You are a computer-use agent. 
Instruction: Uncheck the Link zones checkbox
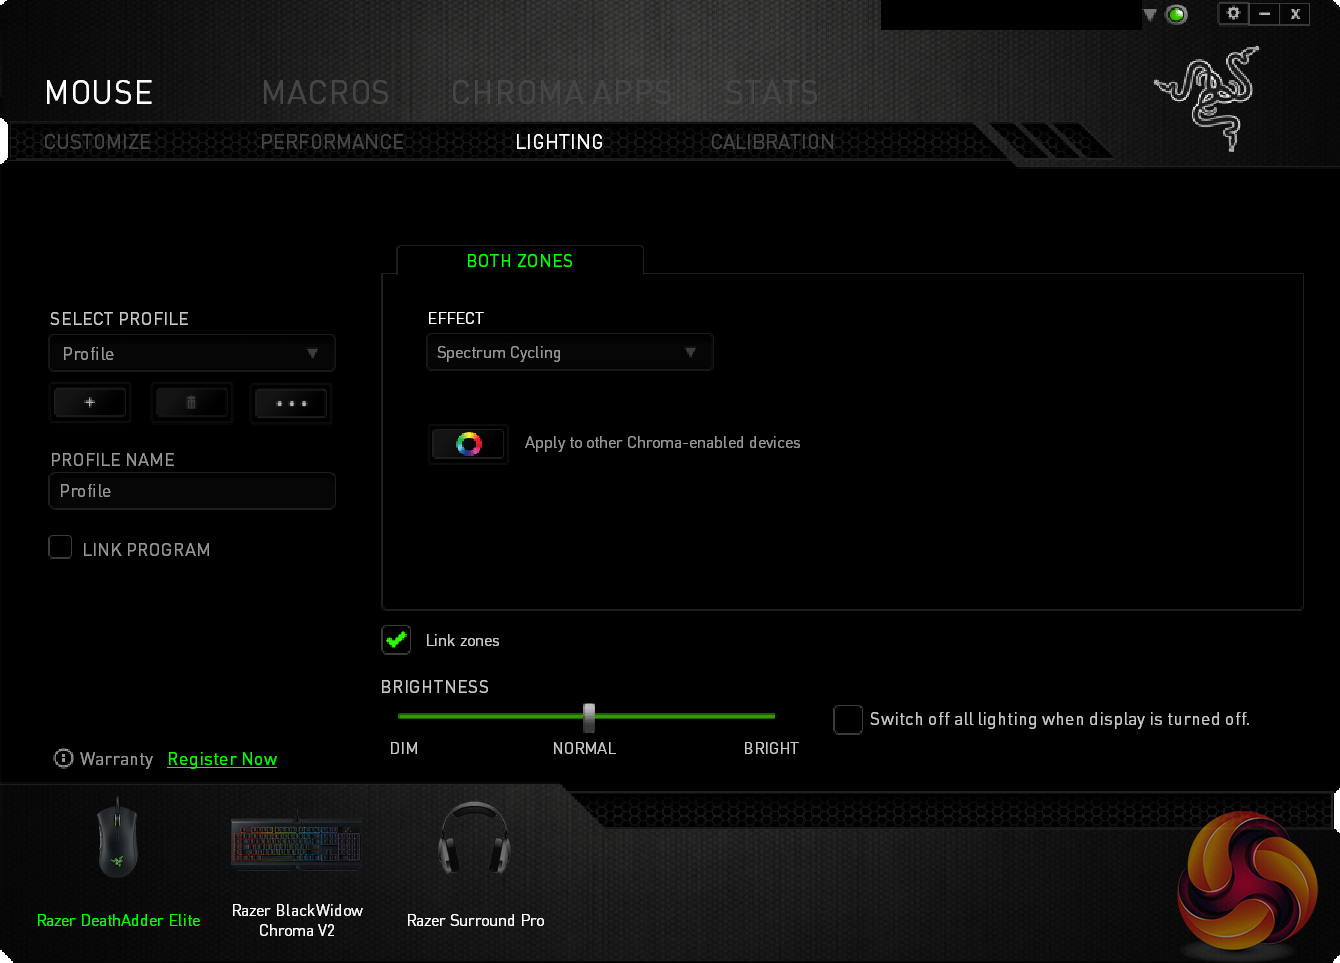(x=396, y=640)
